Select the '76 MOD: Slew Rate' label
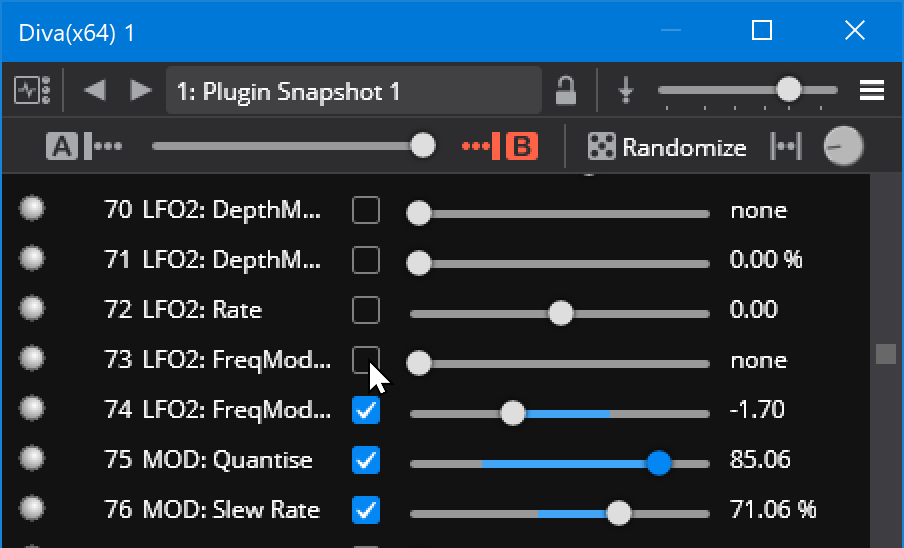 click(212, 510)
